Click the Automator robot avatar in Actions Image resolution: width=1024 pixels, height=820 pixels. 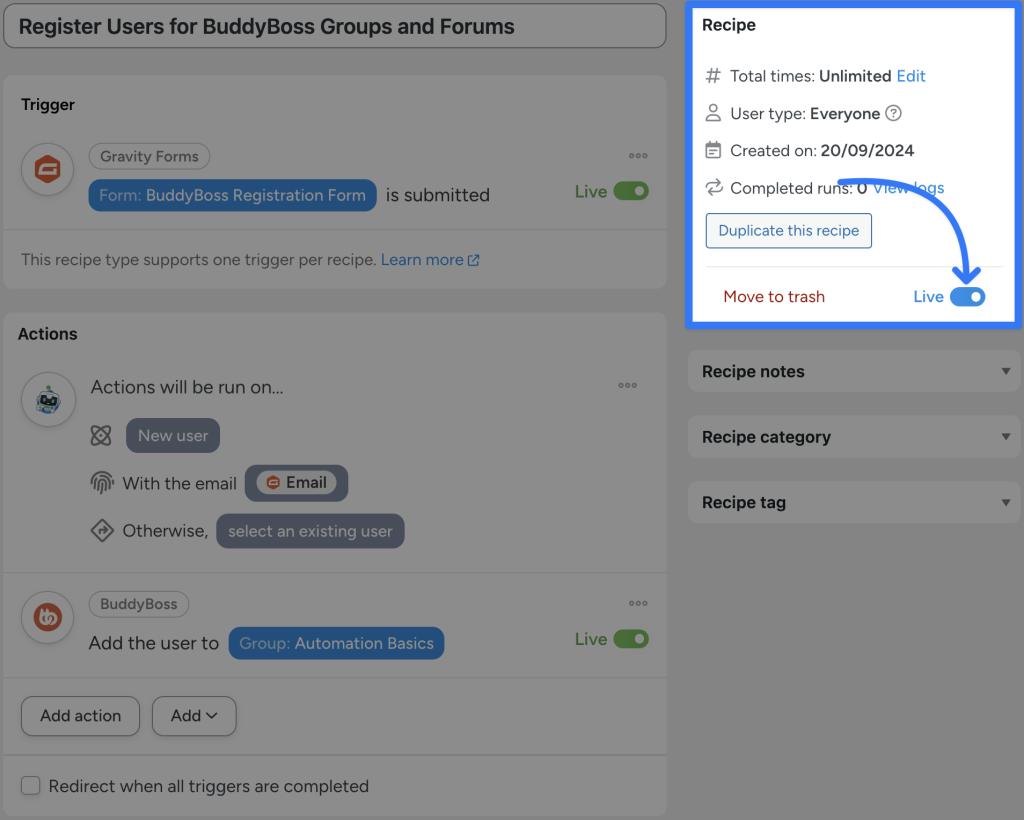48,399
